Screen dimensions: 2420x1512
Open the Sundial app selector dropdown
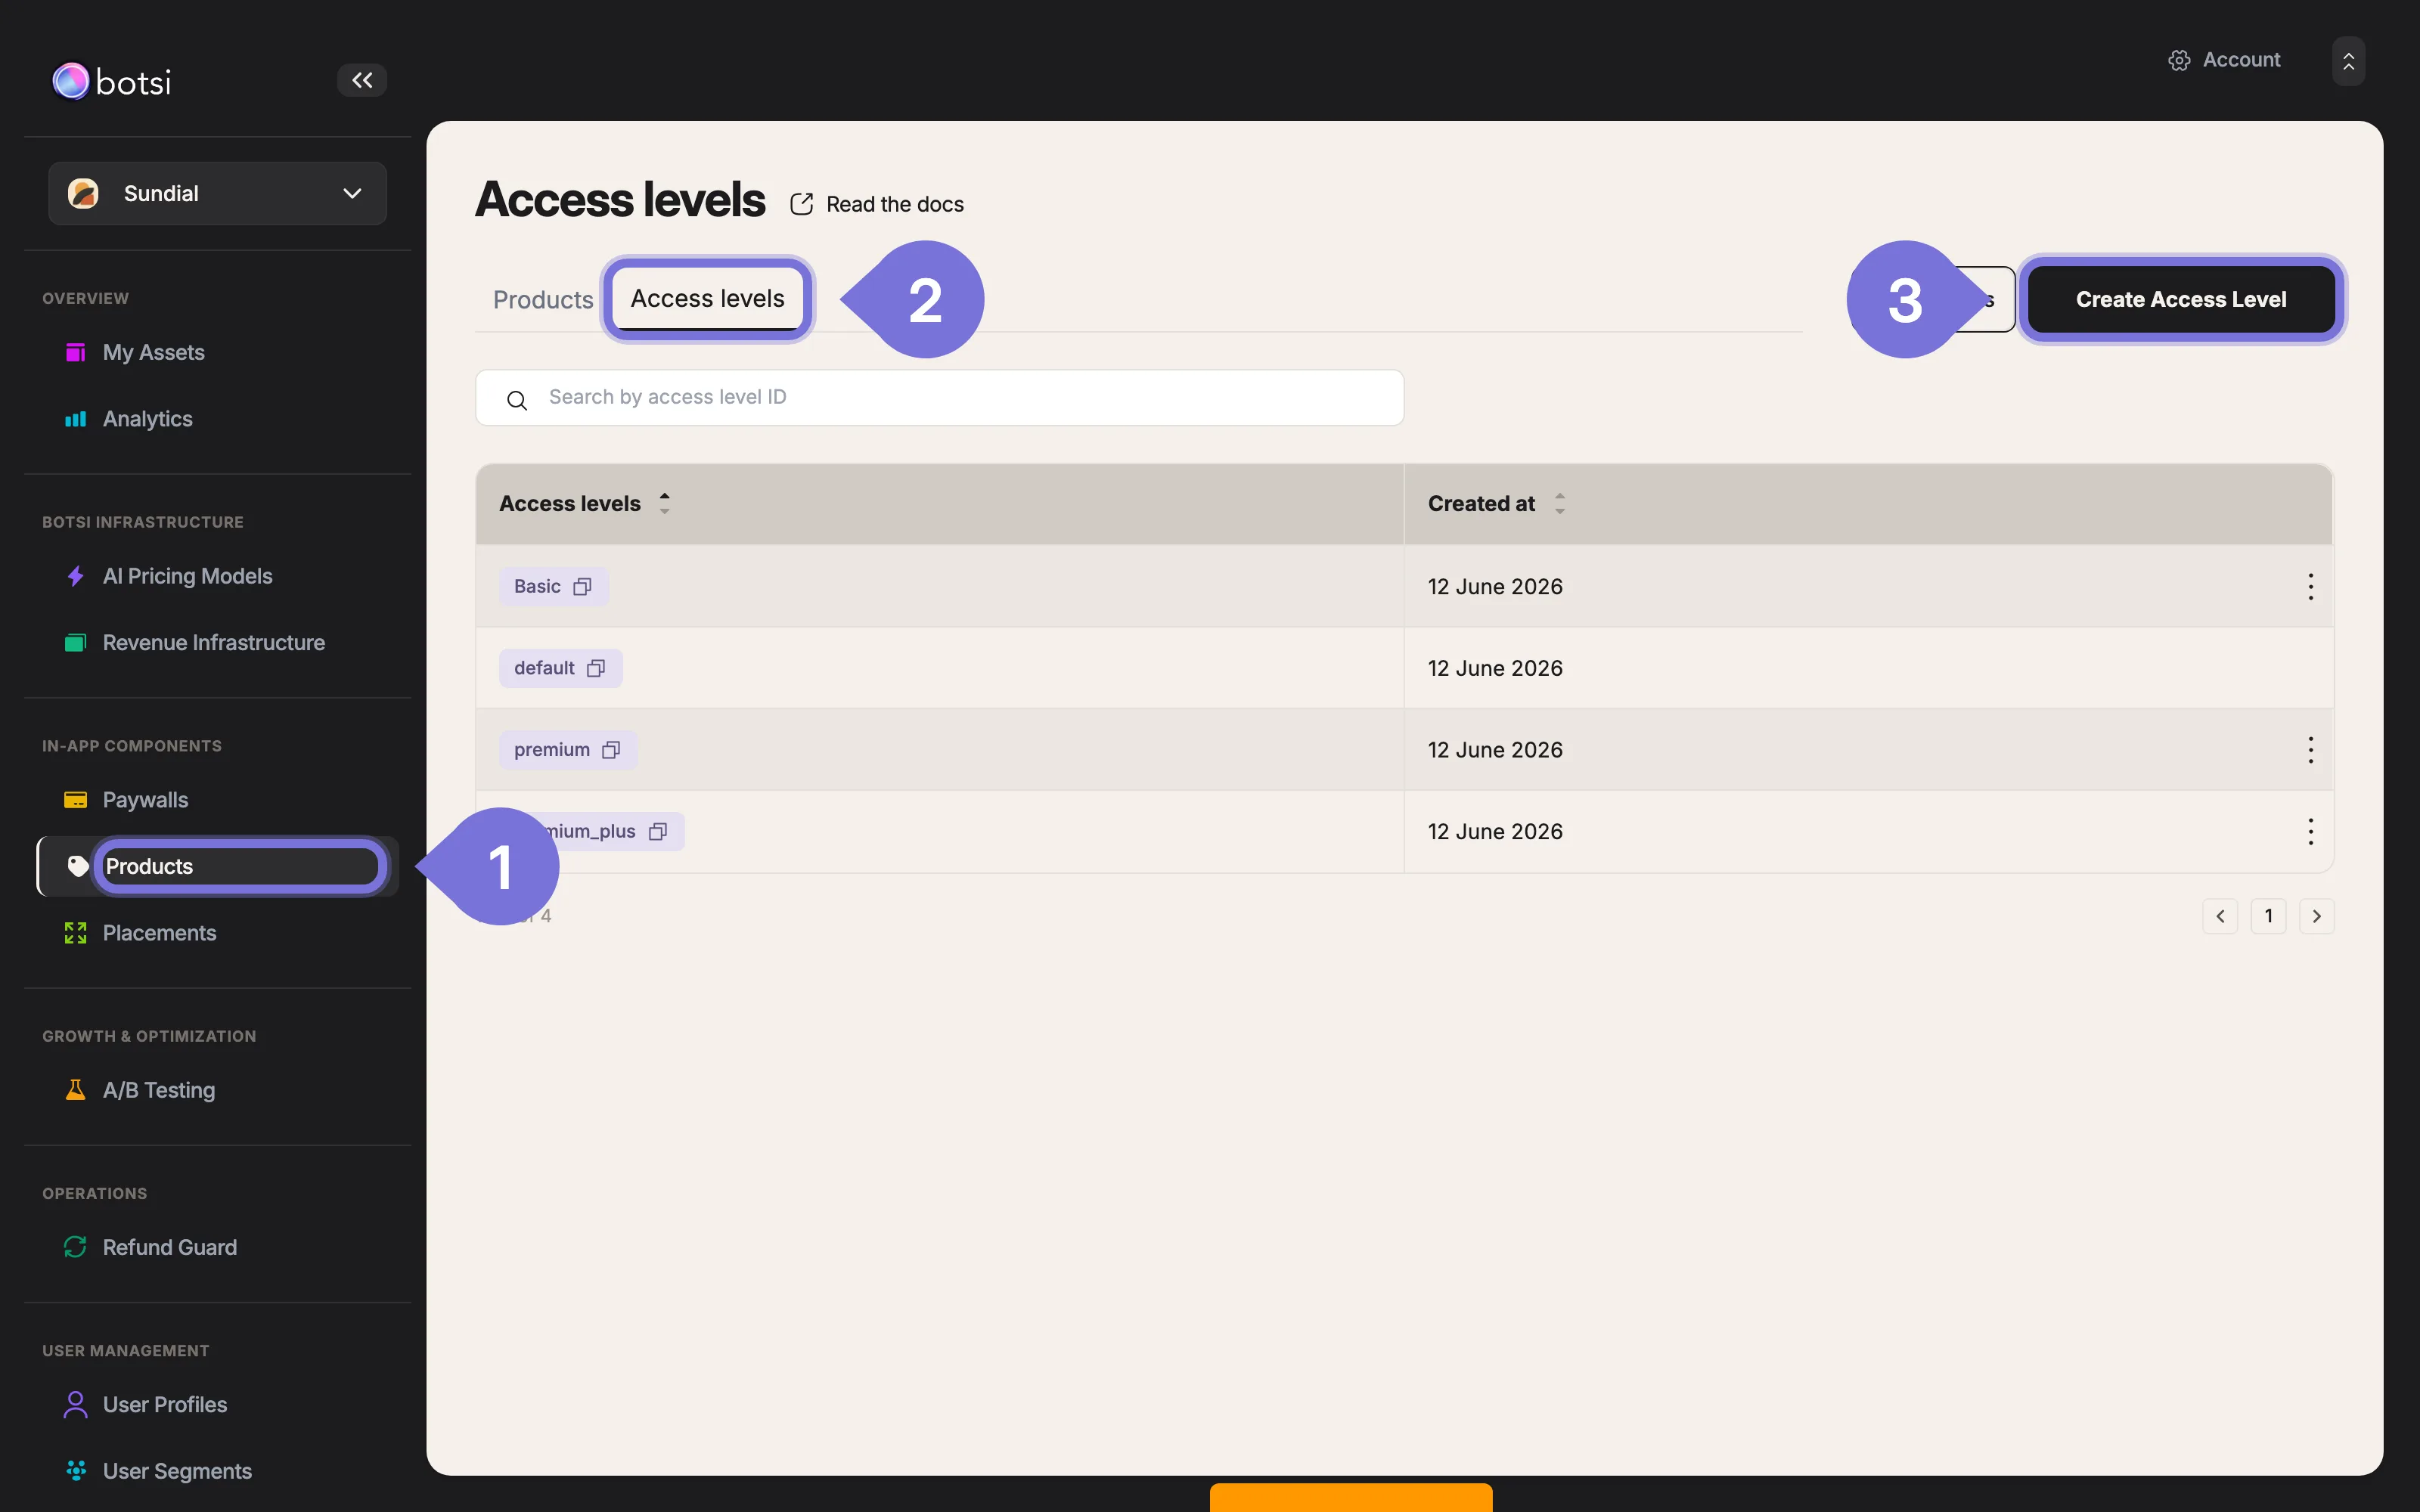tap(217, 193)
